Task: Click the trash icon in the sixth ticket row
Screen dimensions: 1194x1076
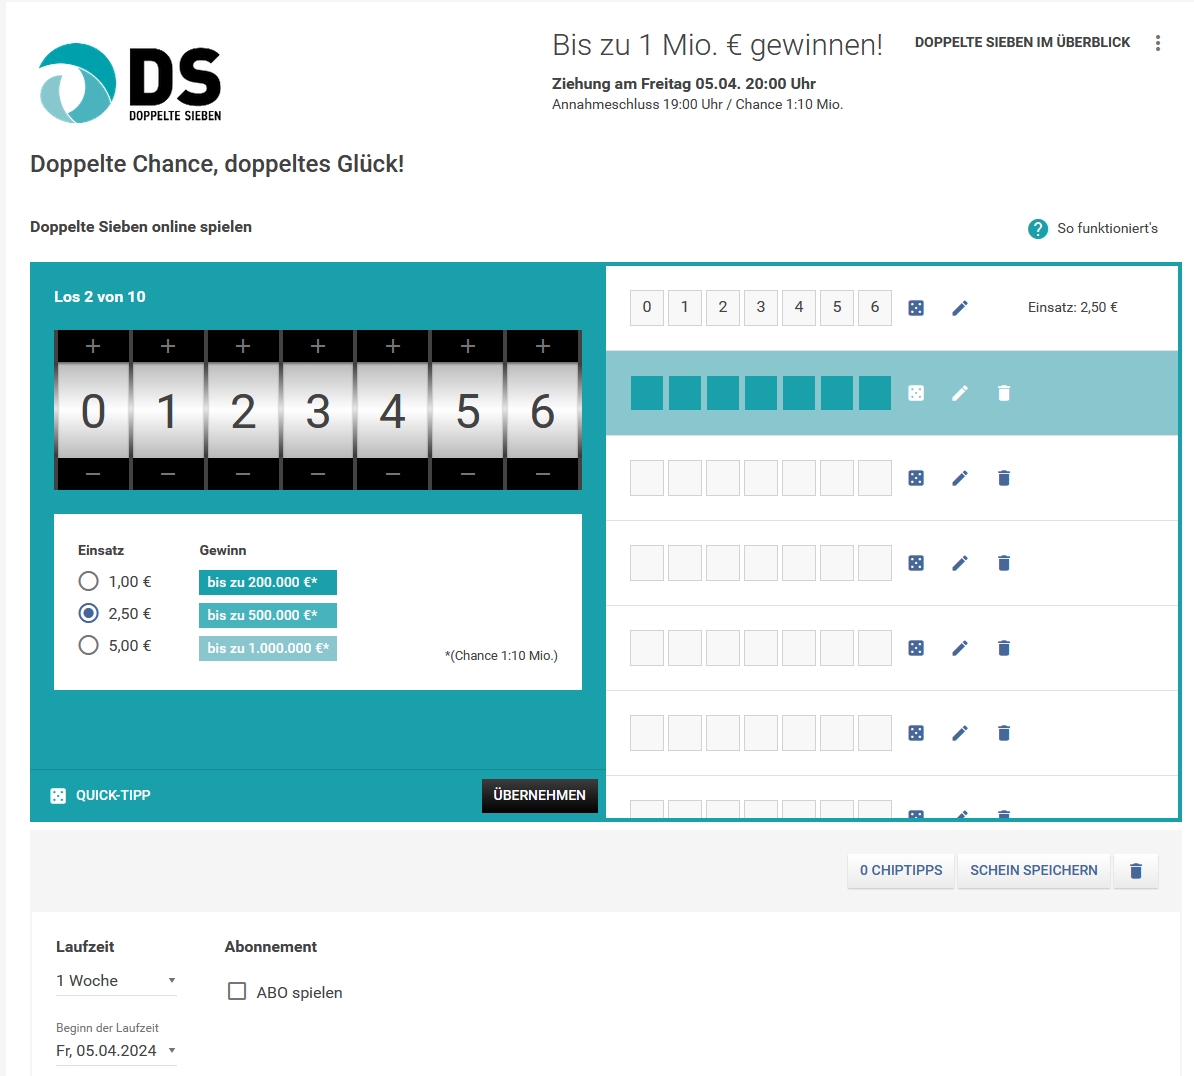Action: pyautogui.click(x=1004, y=733)
